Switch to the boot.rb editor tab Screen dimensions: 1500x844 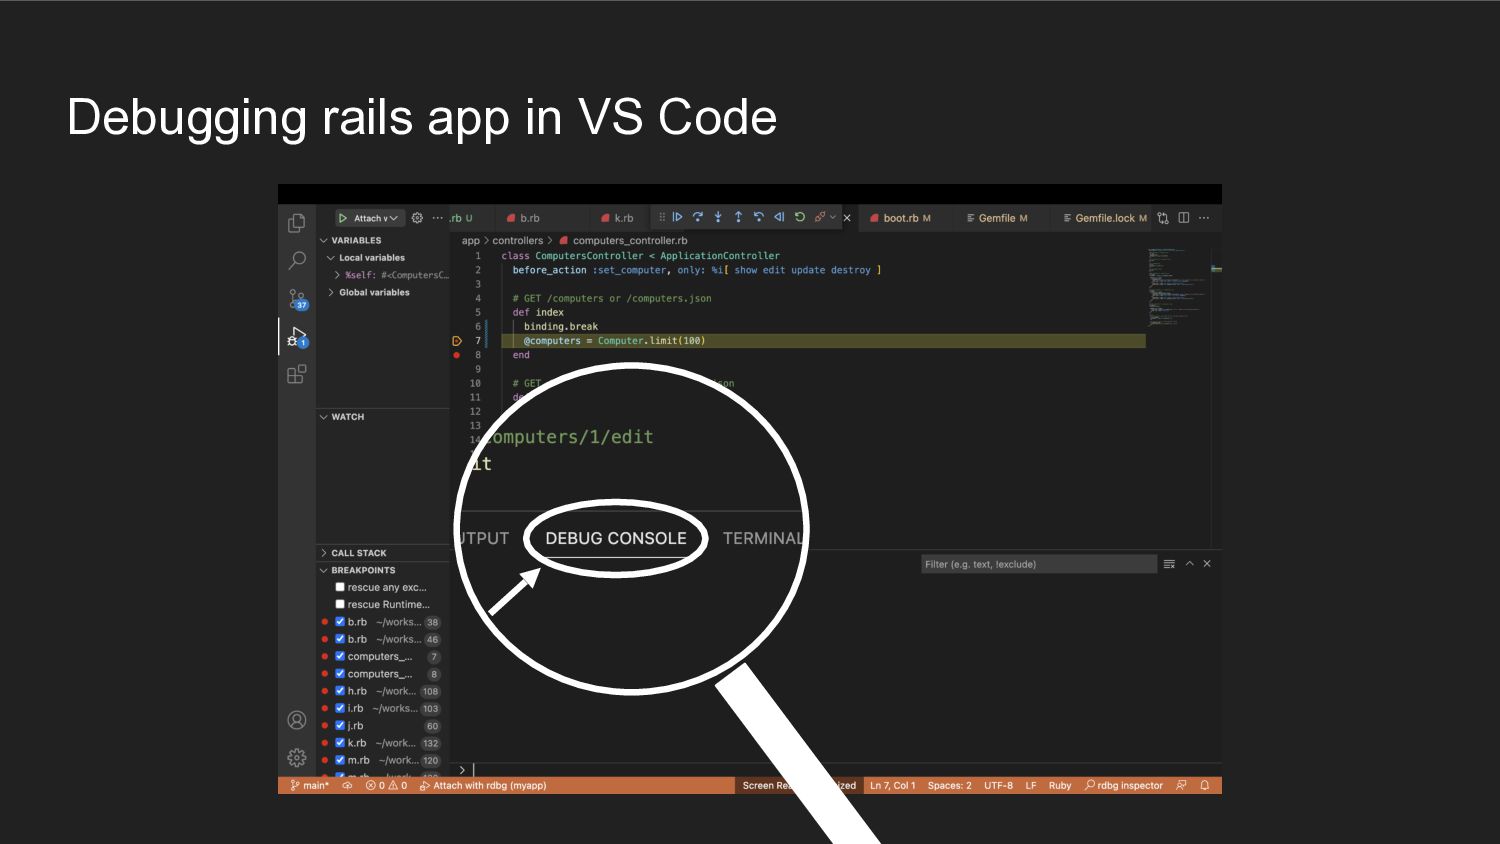(900, 218)
